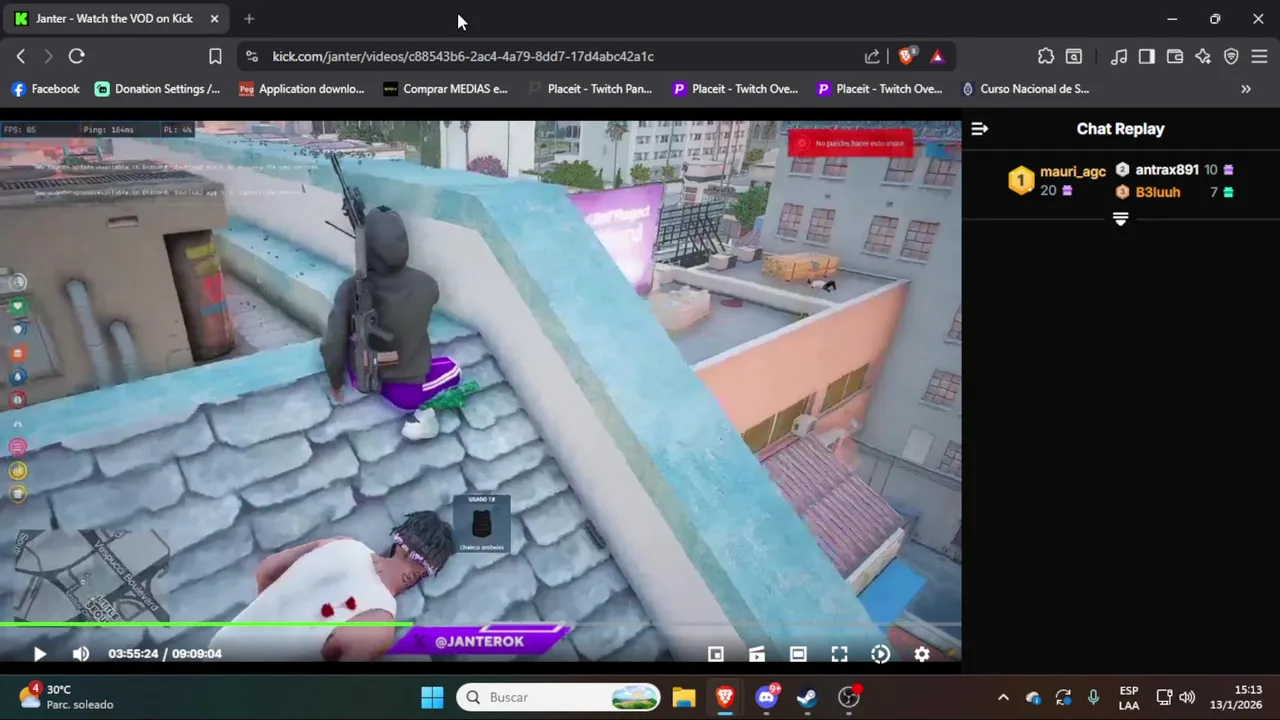Play the Kick VOD video
Viewport: 1280px width, 720px height.
pyautogui.click(x=40, y=654)
